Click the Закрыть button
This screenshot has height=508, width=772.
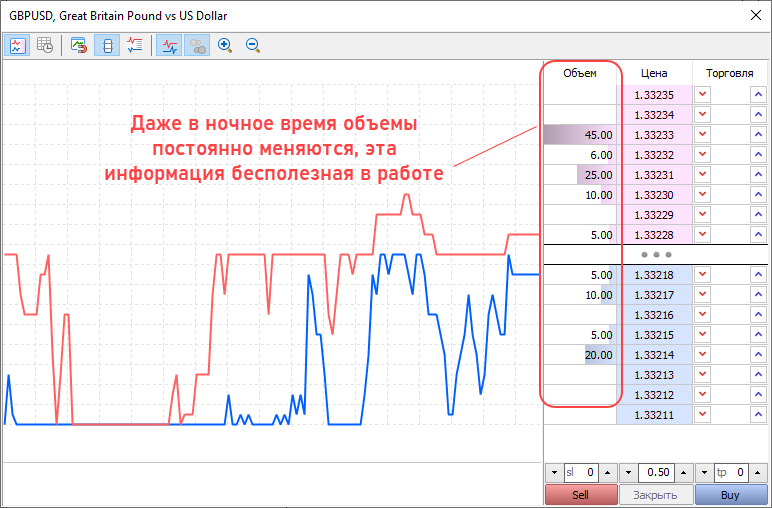[x=655, y=495]
